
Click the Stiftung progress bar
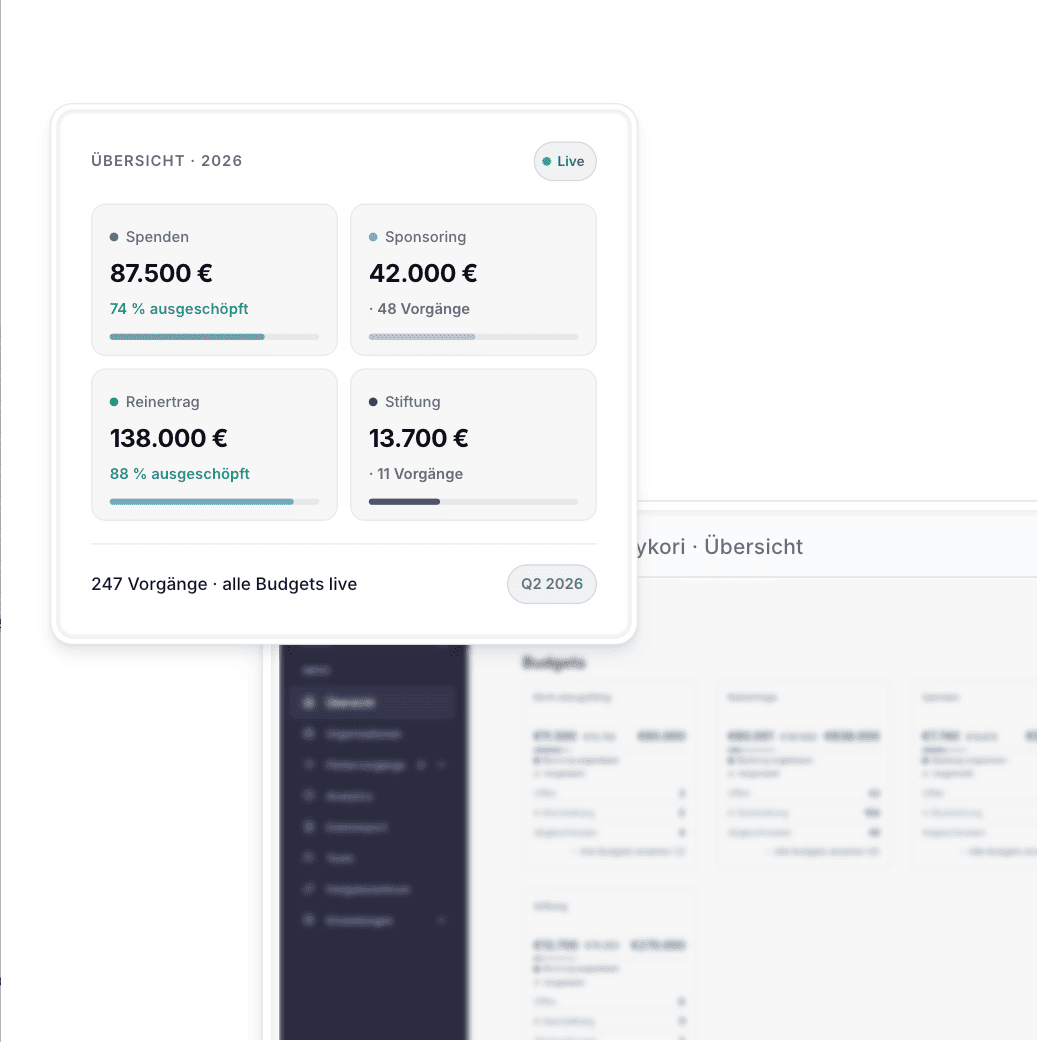point(473,502)
